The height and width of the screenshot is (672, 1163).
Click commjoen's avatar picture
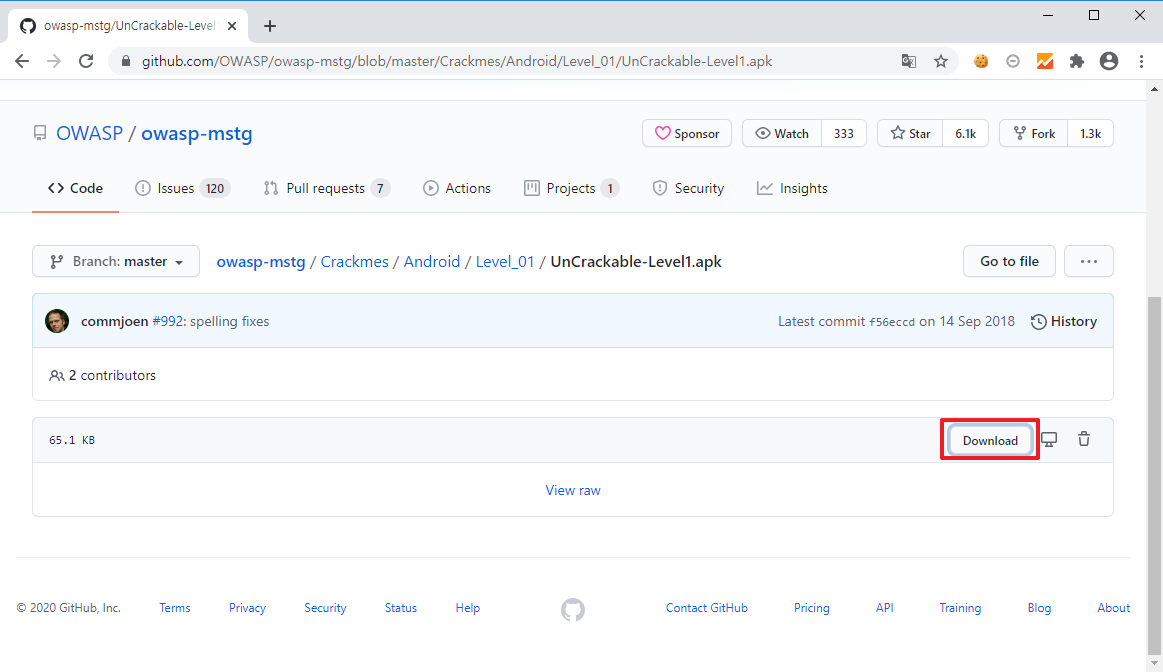pyautogui.click(x=57, y=321)
